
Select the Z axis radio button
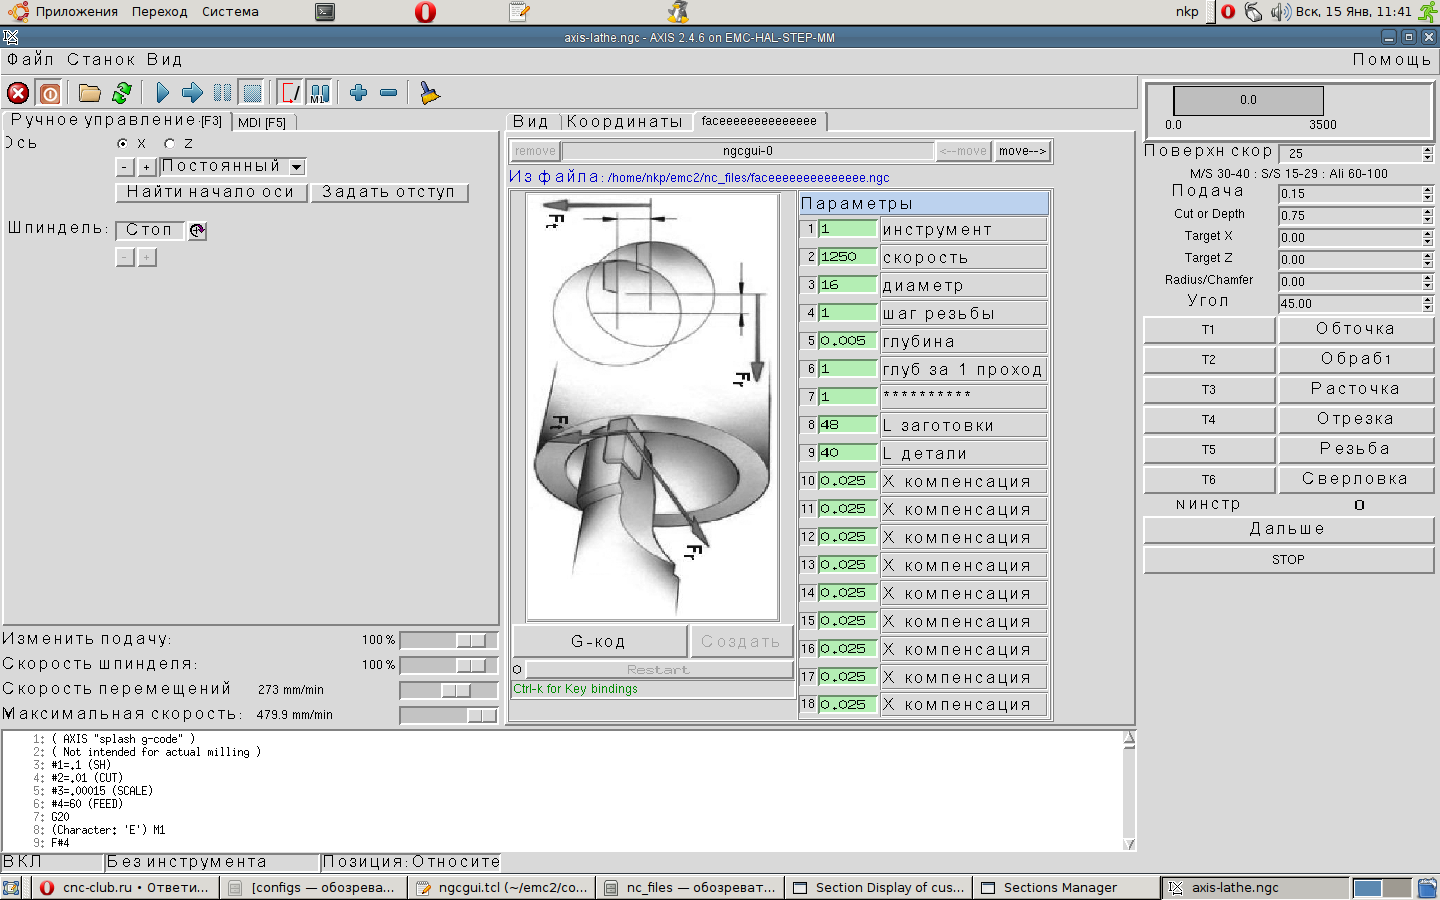click(169, 143)
